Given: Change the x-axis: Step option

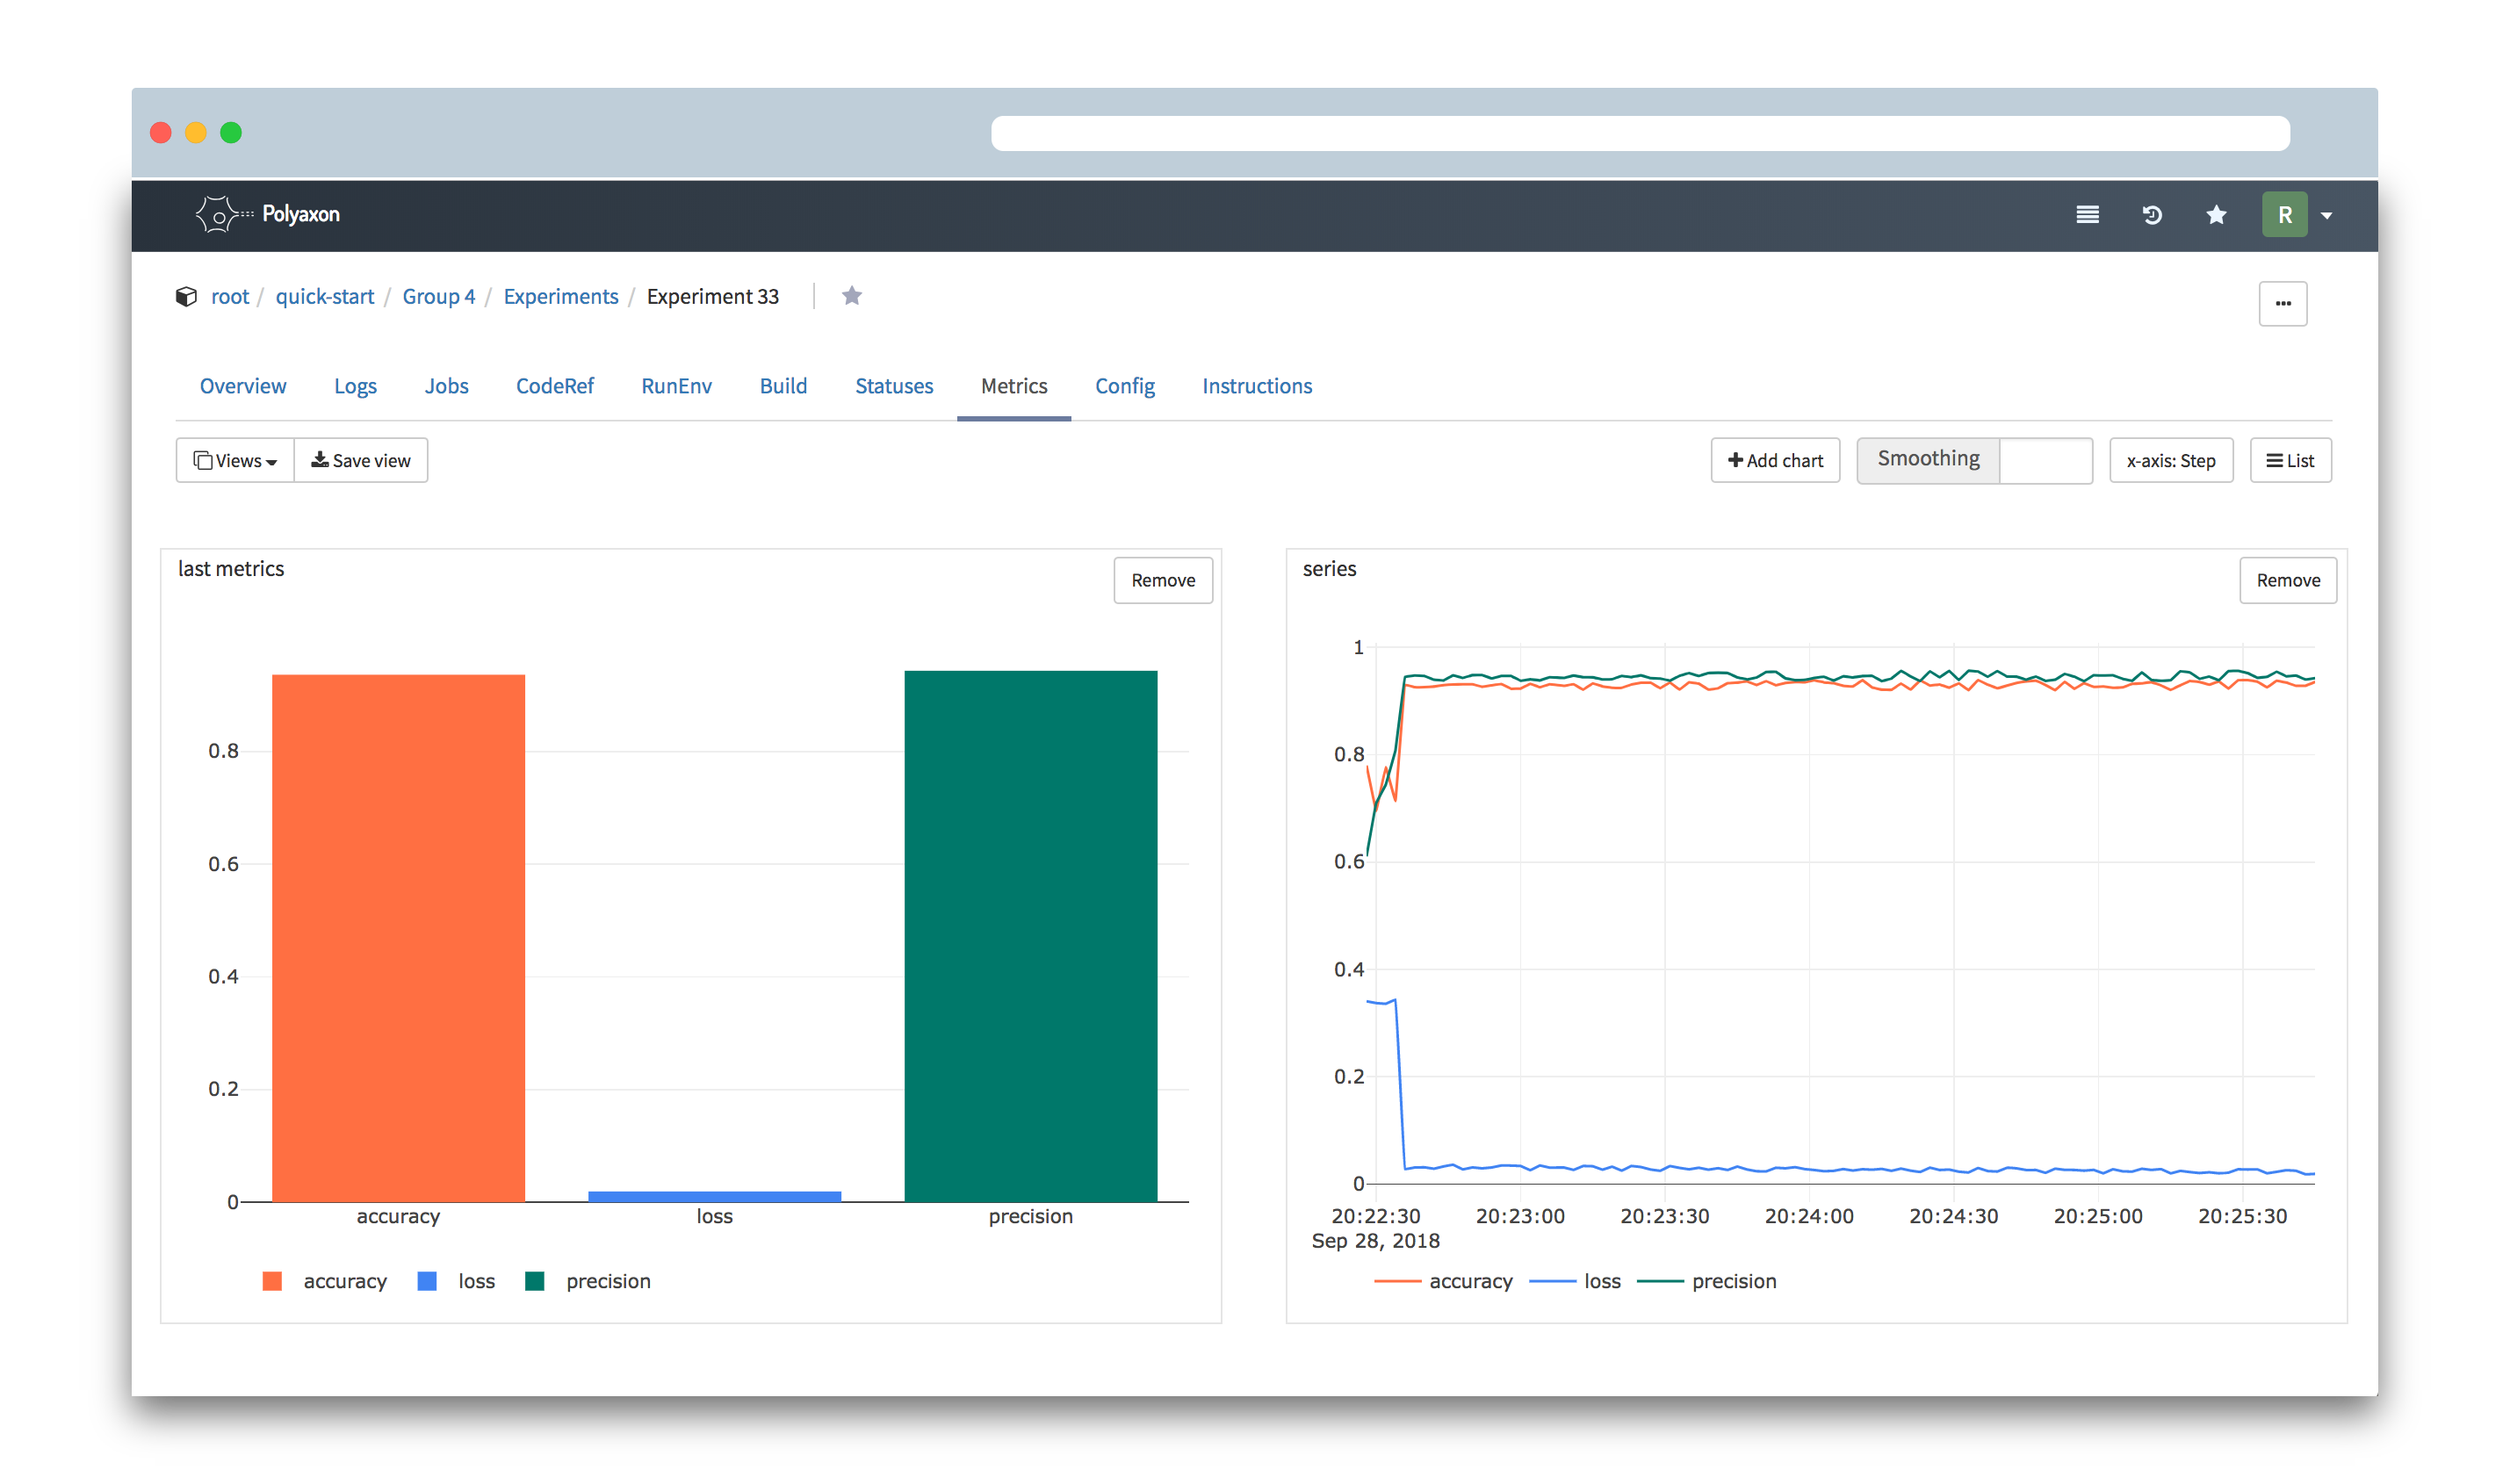Looking at the screenshot, I should coord(2170,461).
